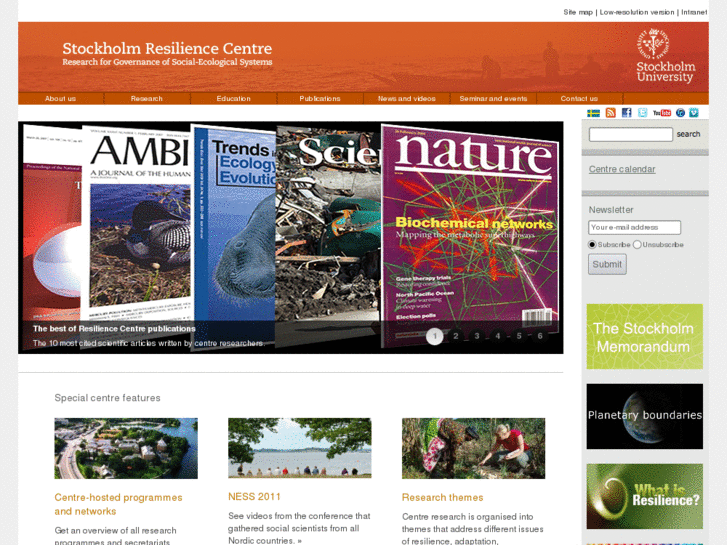Open the orange RSS feed icon
This screenshot has height=545, width=727.
pyautogui.click(x=611, y=113)
